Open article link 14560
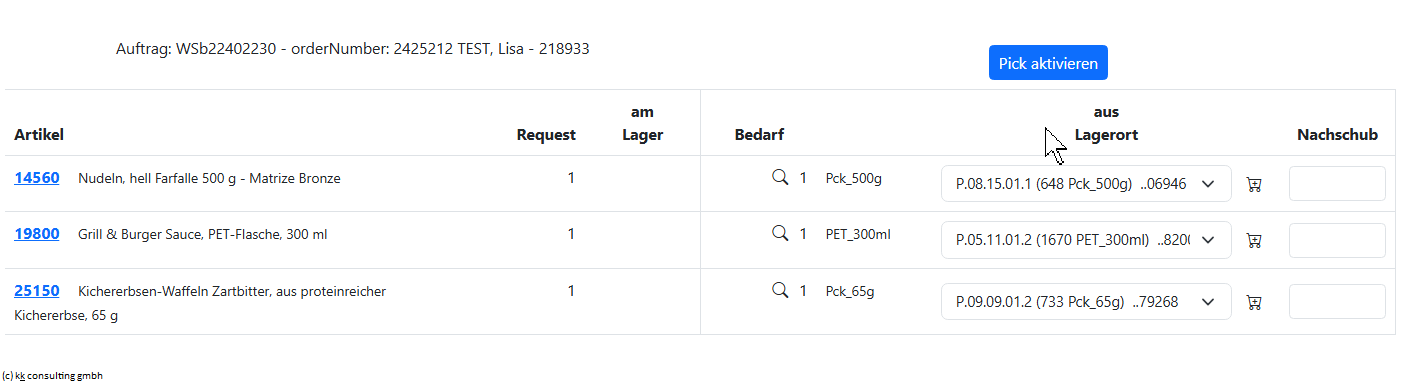Screen dimensions: 1421x388 tap(36, 178)
